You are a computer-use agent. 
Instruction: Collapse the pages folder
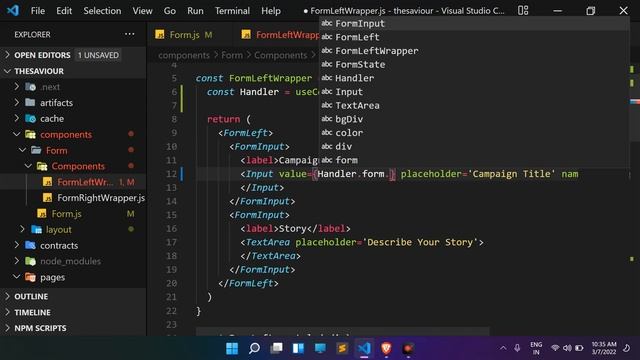coord(17,277)
